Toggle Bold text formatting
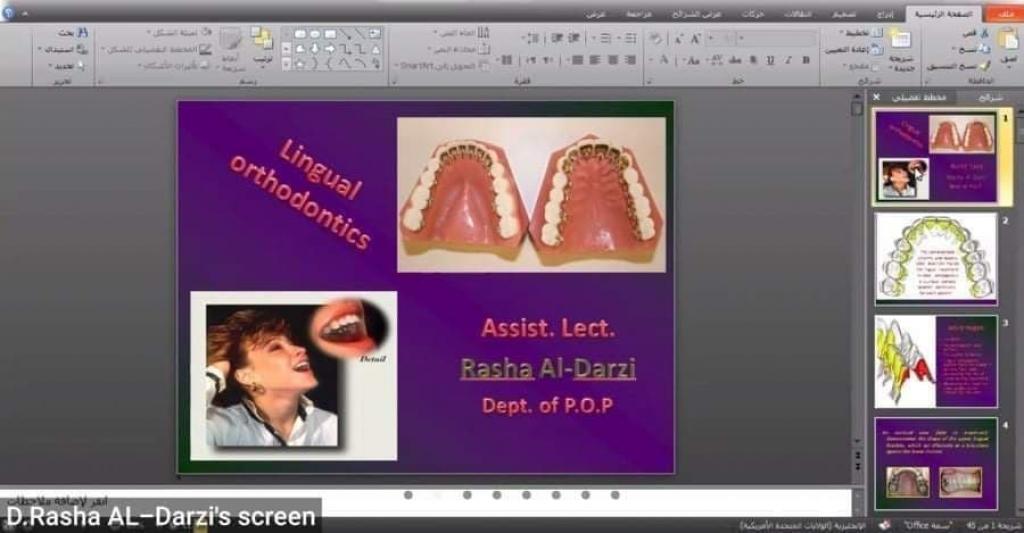 pyautogui.click(x=806, y=60)
